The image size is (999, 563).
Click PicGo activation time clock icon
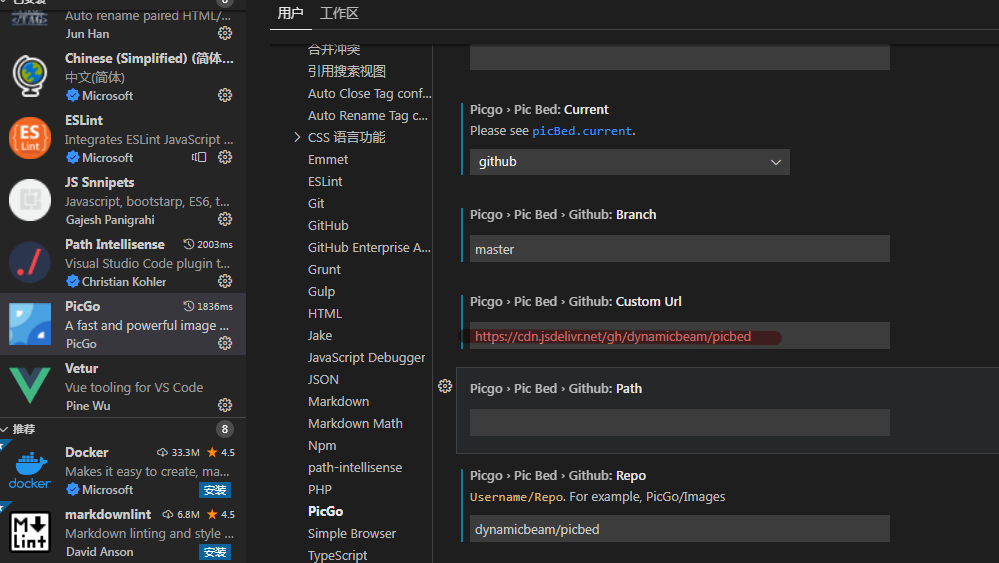point(189,306)
